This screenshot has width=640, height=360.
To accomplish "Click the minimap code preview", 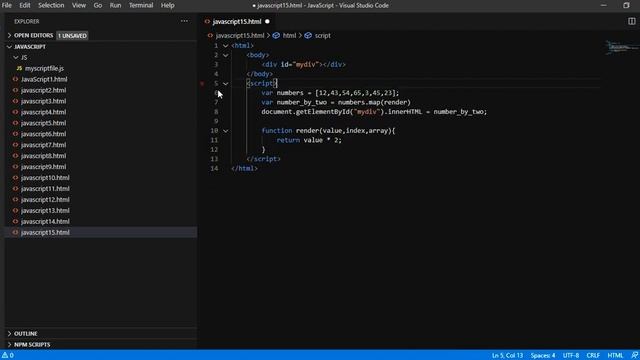I will point(621,47).
